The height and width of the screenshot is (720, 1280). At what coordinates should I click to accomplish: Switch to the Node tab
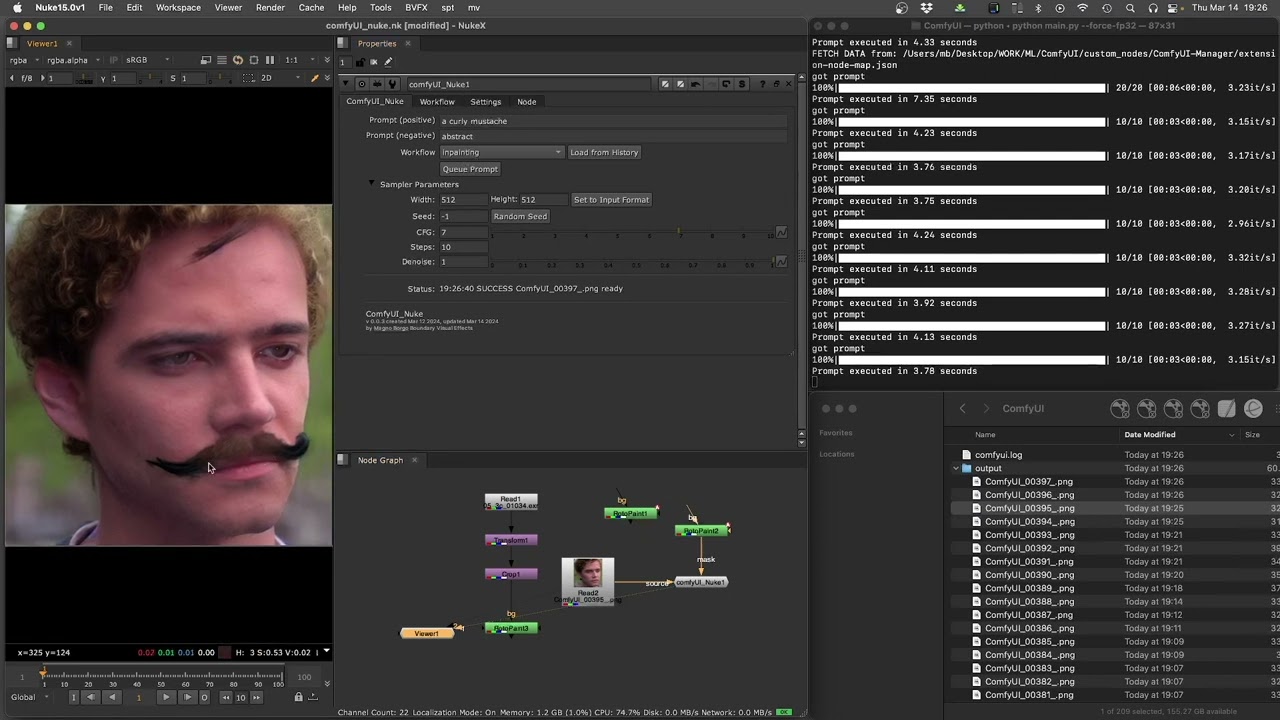click(526, 101)
